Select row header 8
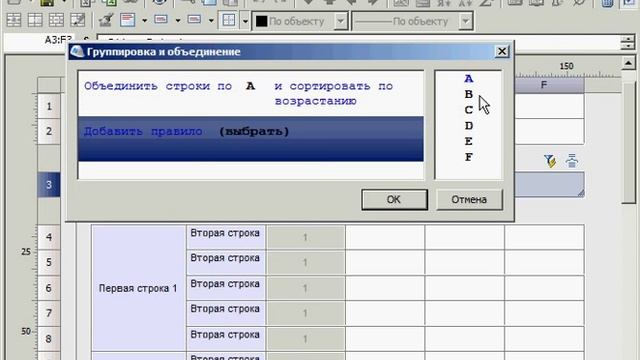This screenshot has width=640, height=360. 49,339
